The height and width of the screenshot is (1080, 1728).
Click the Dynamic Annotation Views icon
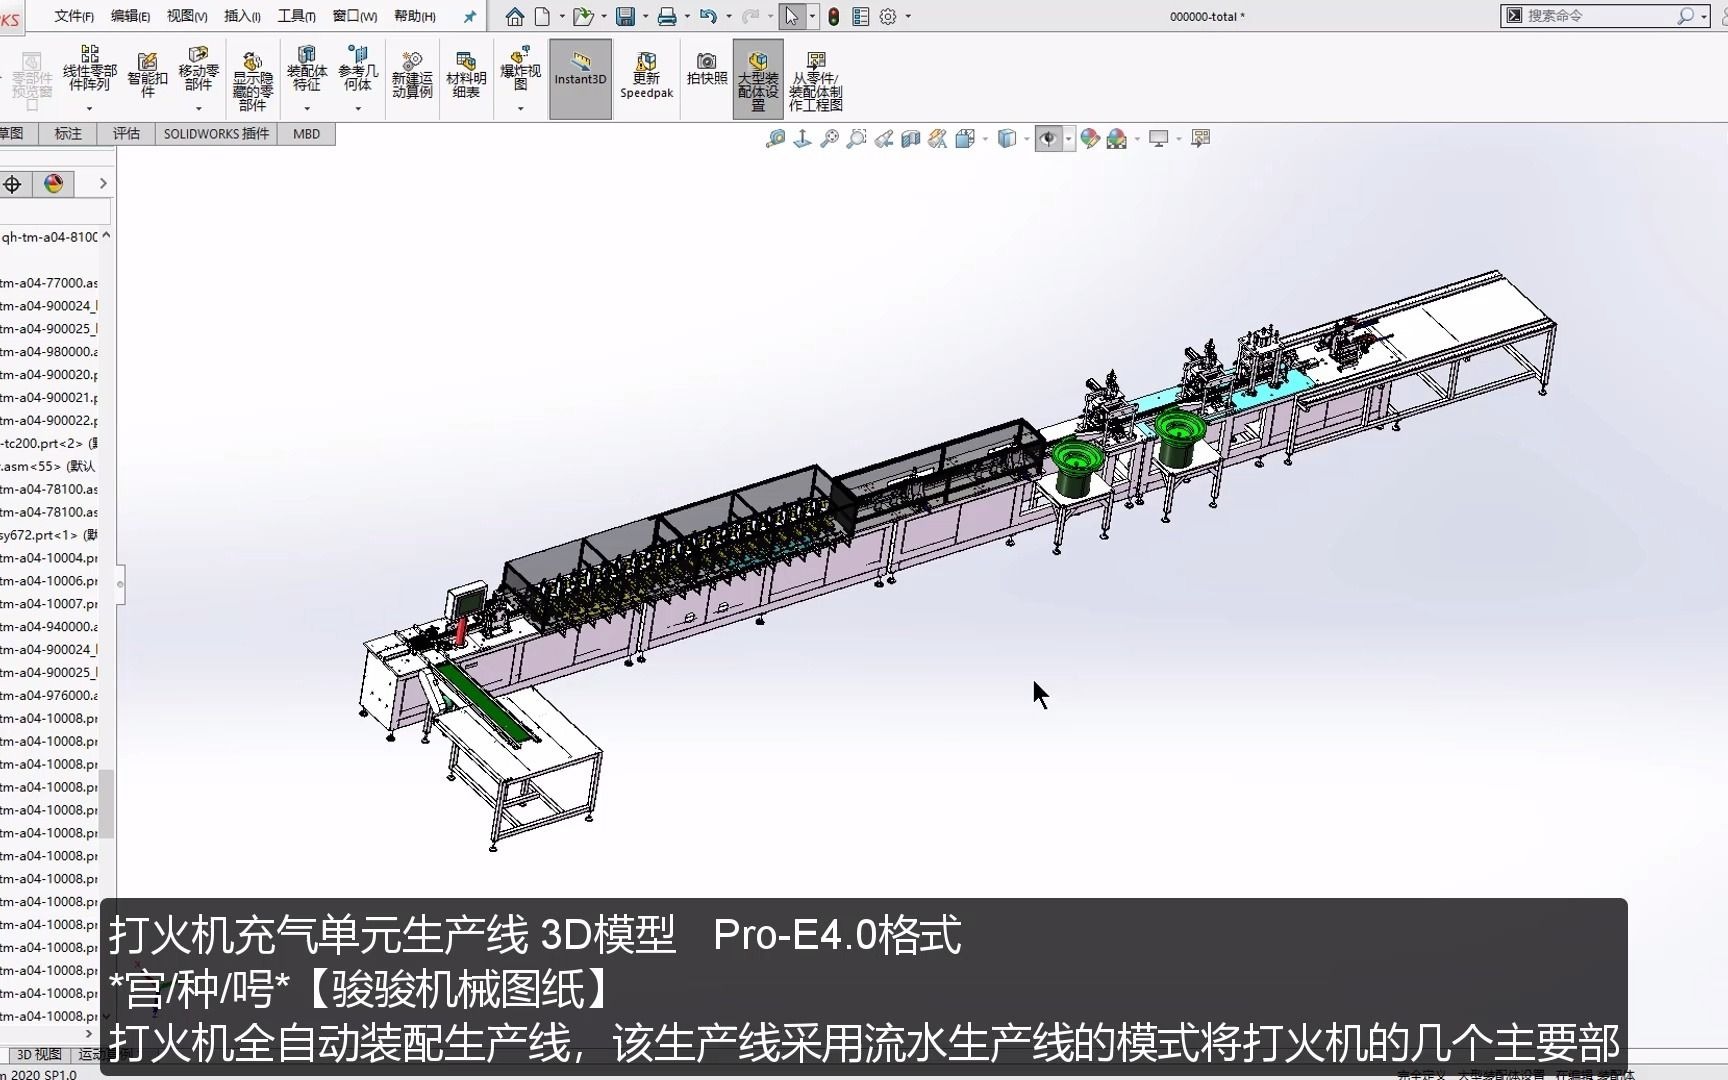(937, 139)
